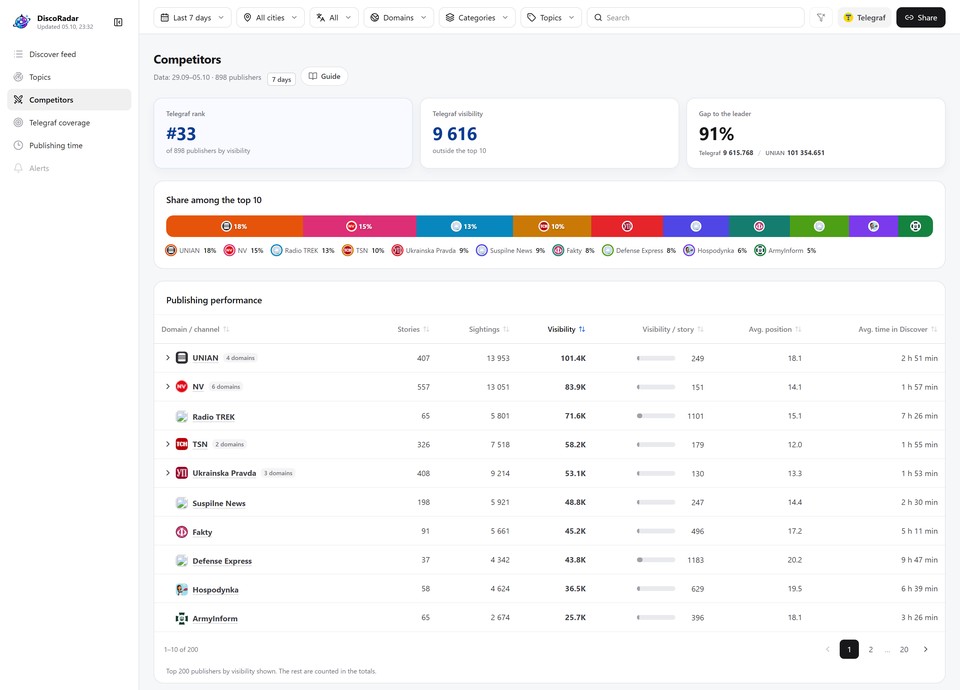The height and width of the screenshot is (690, 960).
Task: Collapse the sidebar panel icon
Action: 118,22
